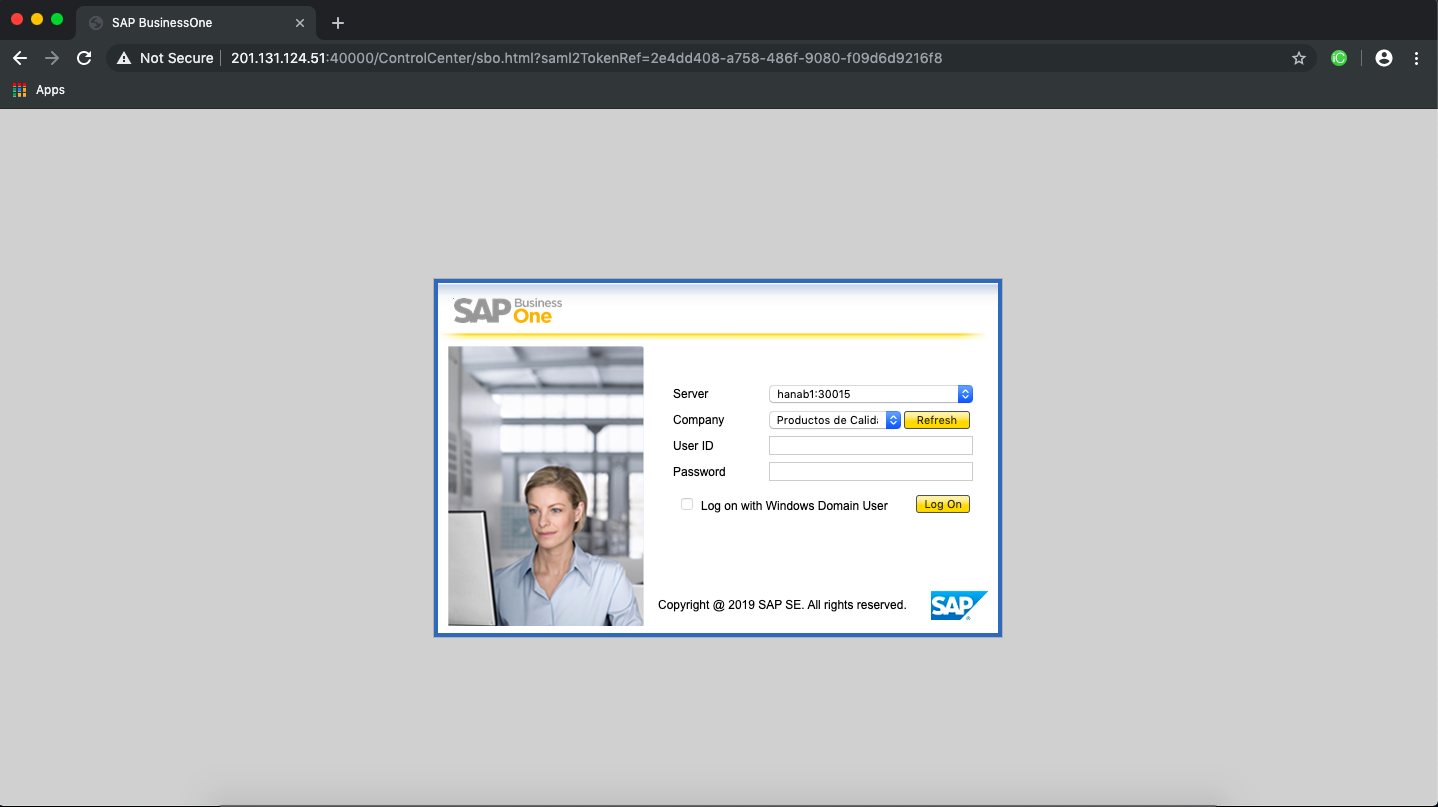Open the green browser extension icon
This screenshot has width=1438, height=807.
1339,58
